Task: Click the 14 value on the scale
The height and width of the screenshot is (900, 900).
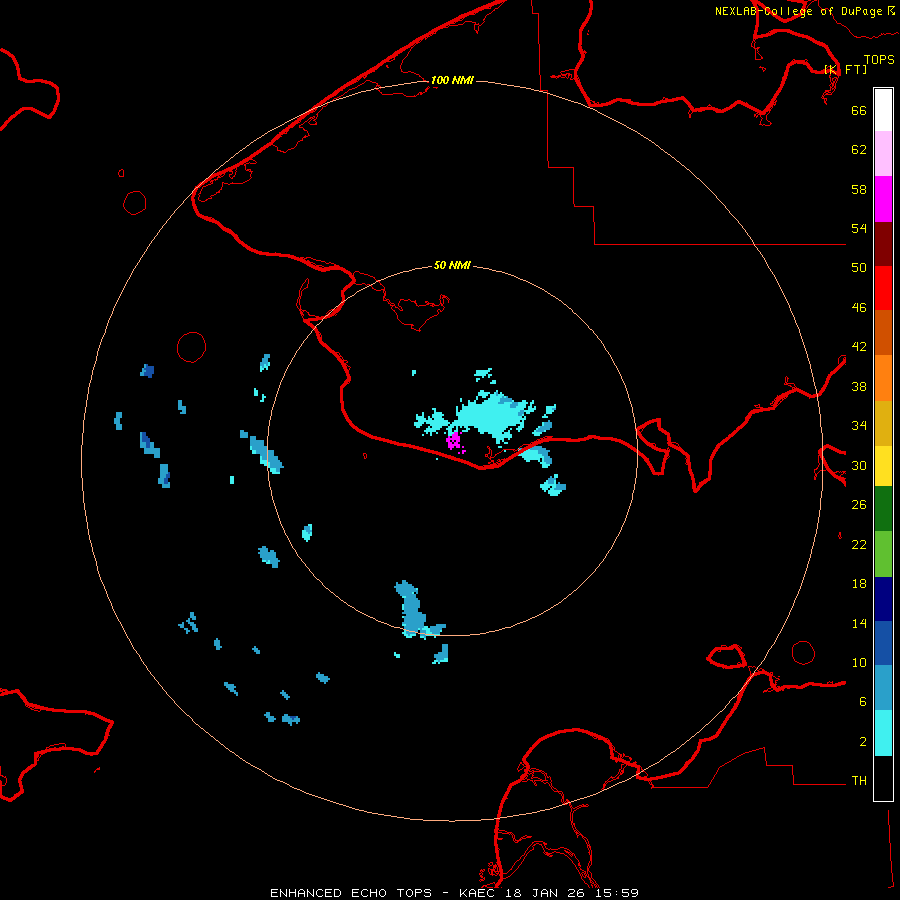Action: tap(859, 623)
